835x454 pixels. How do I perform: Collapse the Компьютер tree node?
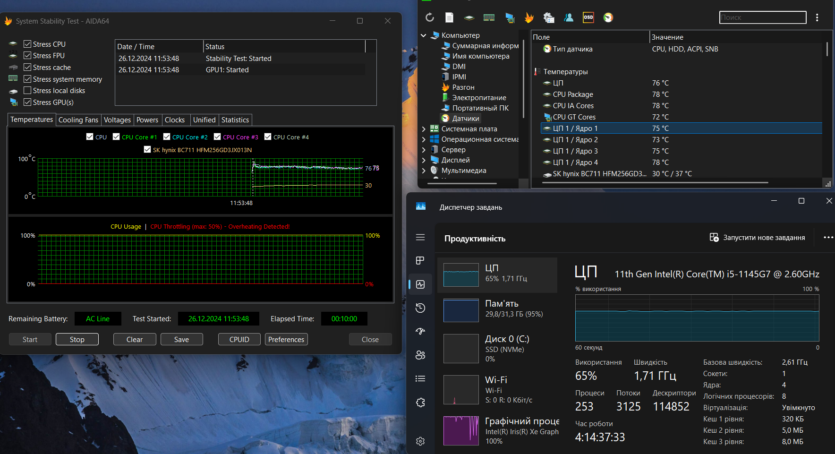424,35
